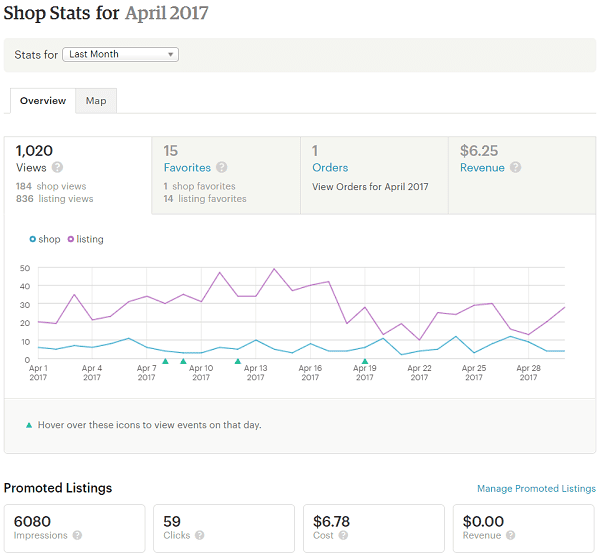Open the Stats for Last Month dropdown
This screenshot has width=600, height=556.
tap(121, 54)
